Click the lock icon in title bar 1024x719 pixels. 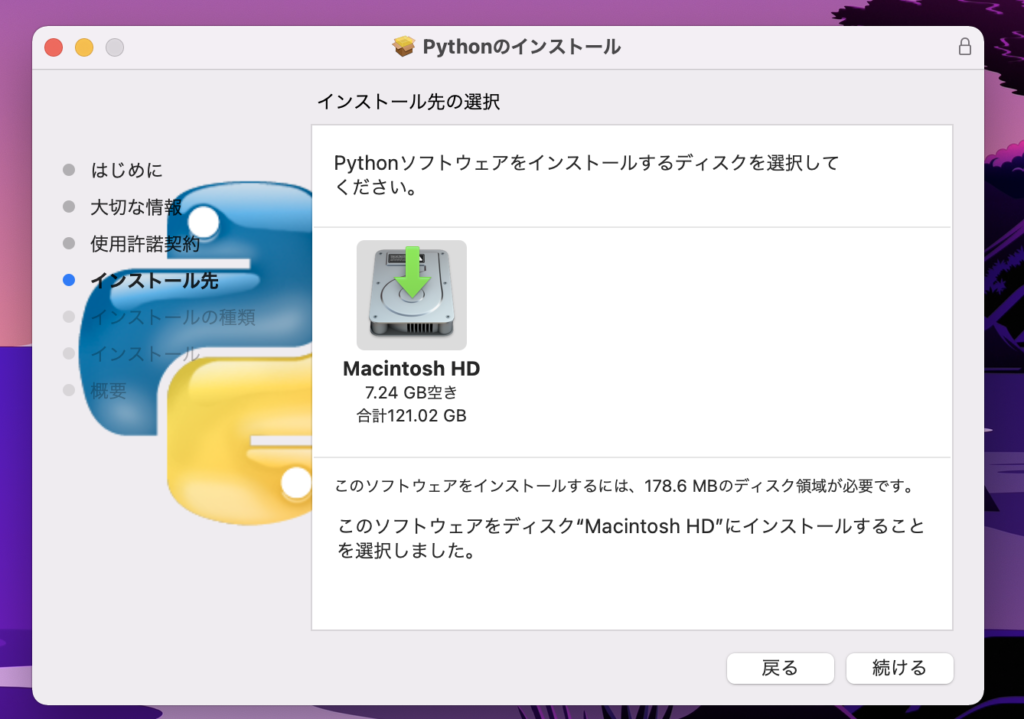point(965,47)
